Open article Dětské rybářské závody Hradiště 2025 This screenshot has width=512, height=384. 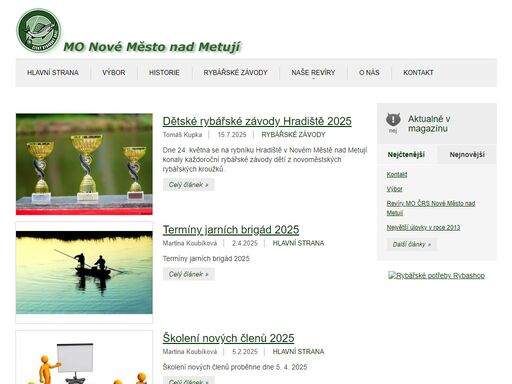257,121
